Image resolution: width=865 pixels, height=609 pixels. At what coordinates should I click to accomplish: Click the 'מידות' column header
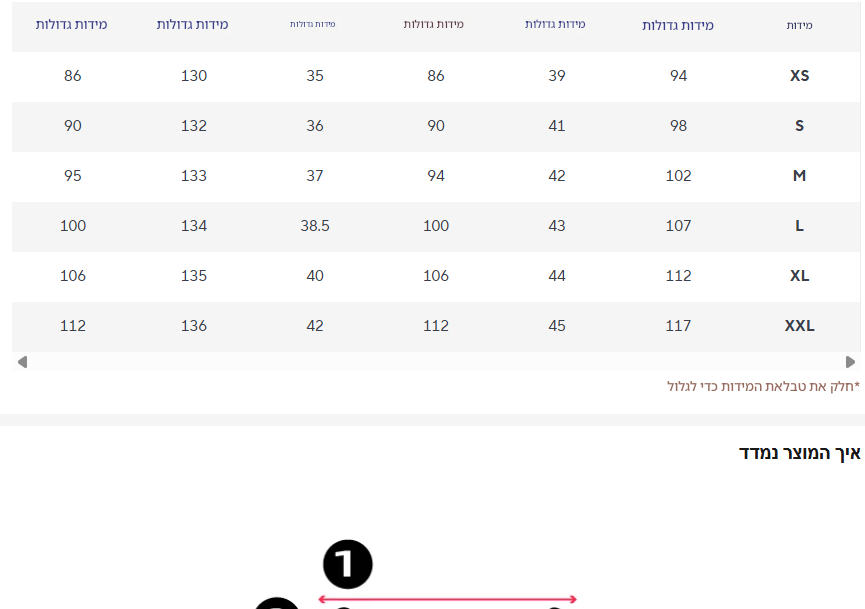799,25
